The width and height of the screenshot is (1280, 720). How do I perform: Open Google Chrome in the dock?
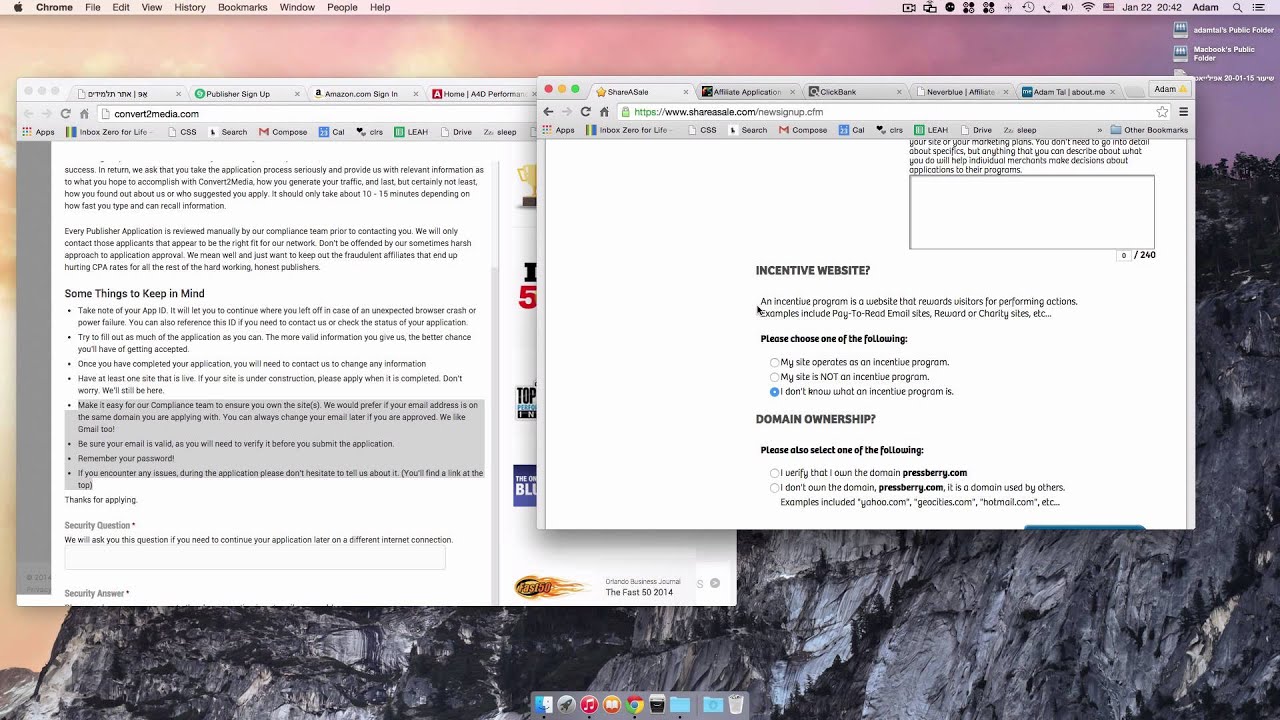pyautogui.click(x=634, y=705)
